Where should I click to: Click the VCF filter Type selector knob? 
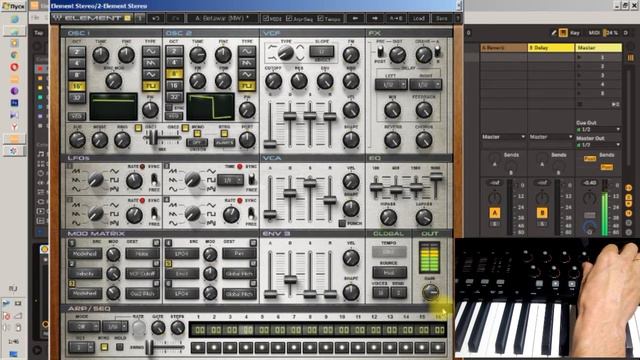pyautogui.click(x=285, y=52)
